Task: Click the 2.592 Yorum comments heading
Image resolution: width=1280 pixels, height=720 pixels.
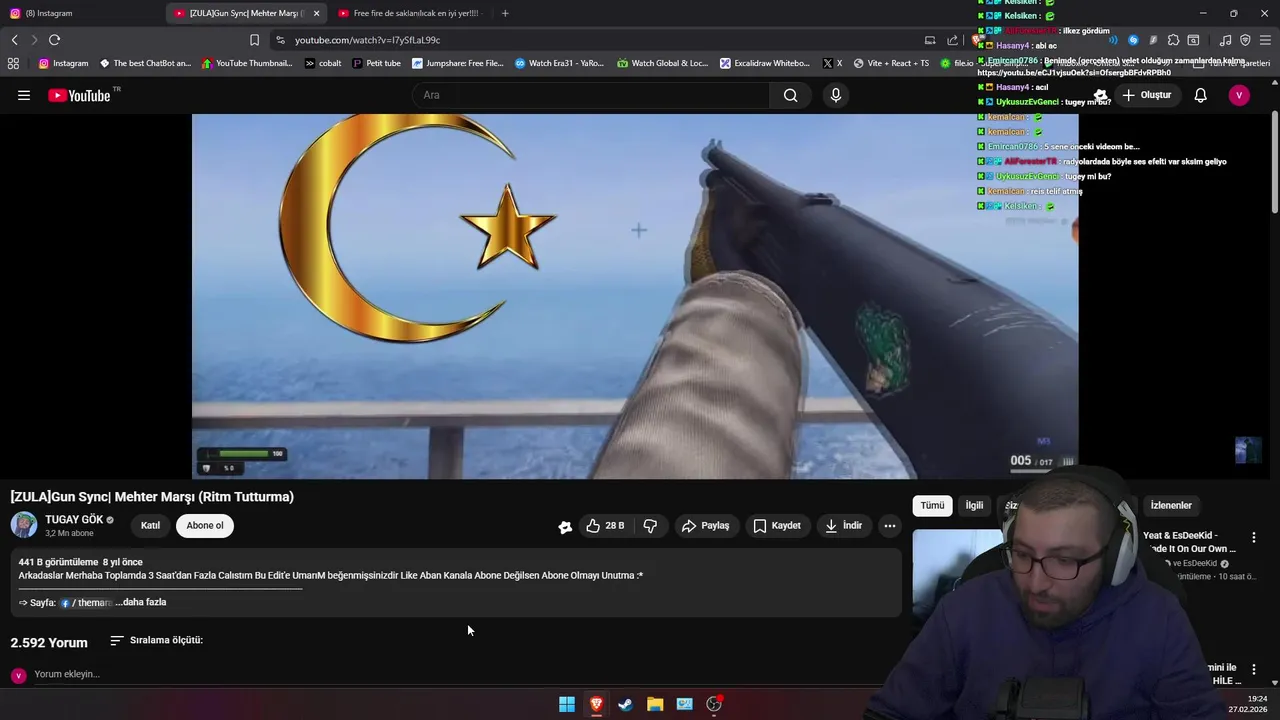Action: [x=49, y=642]
